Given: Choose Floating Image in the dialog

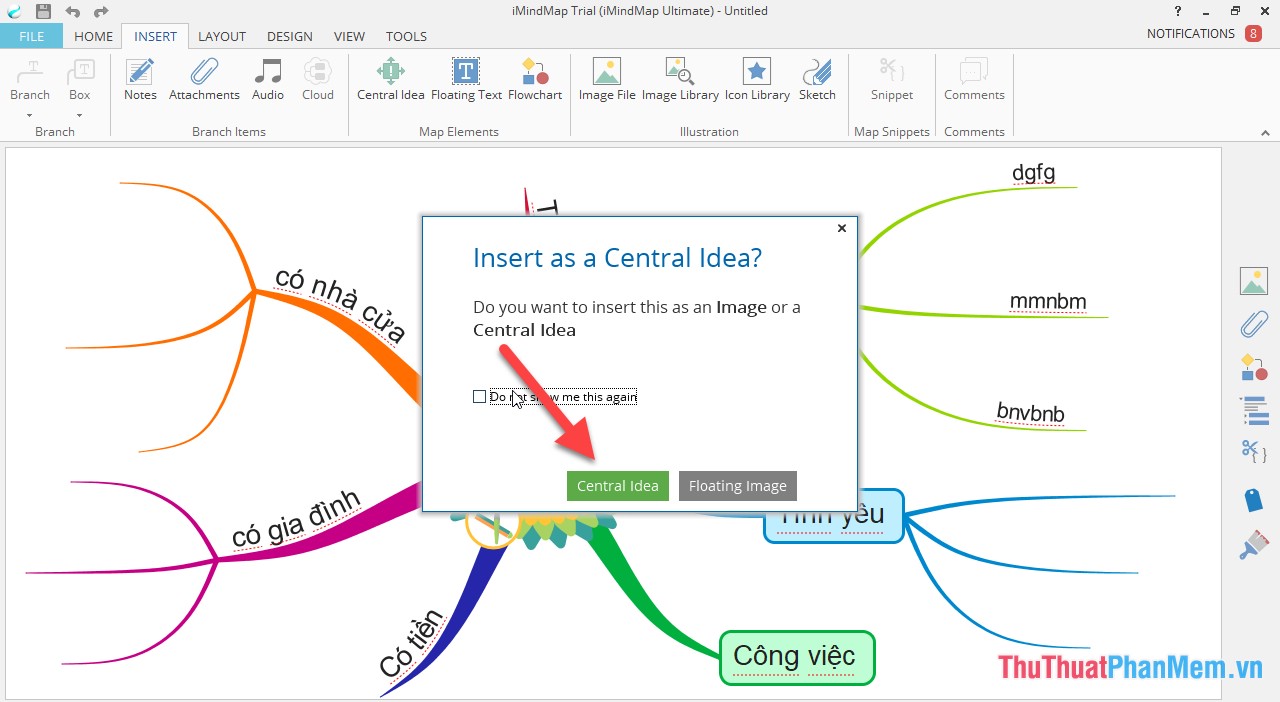Looking at the screenshot, I should pyautogui.click(x=737, y=486).
